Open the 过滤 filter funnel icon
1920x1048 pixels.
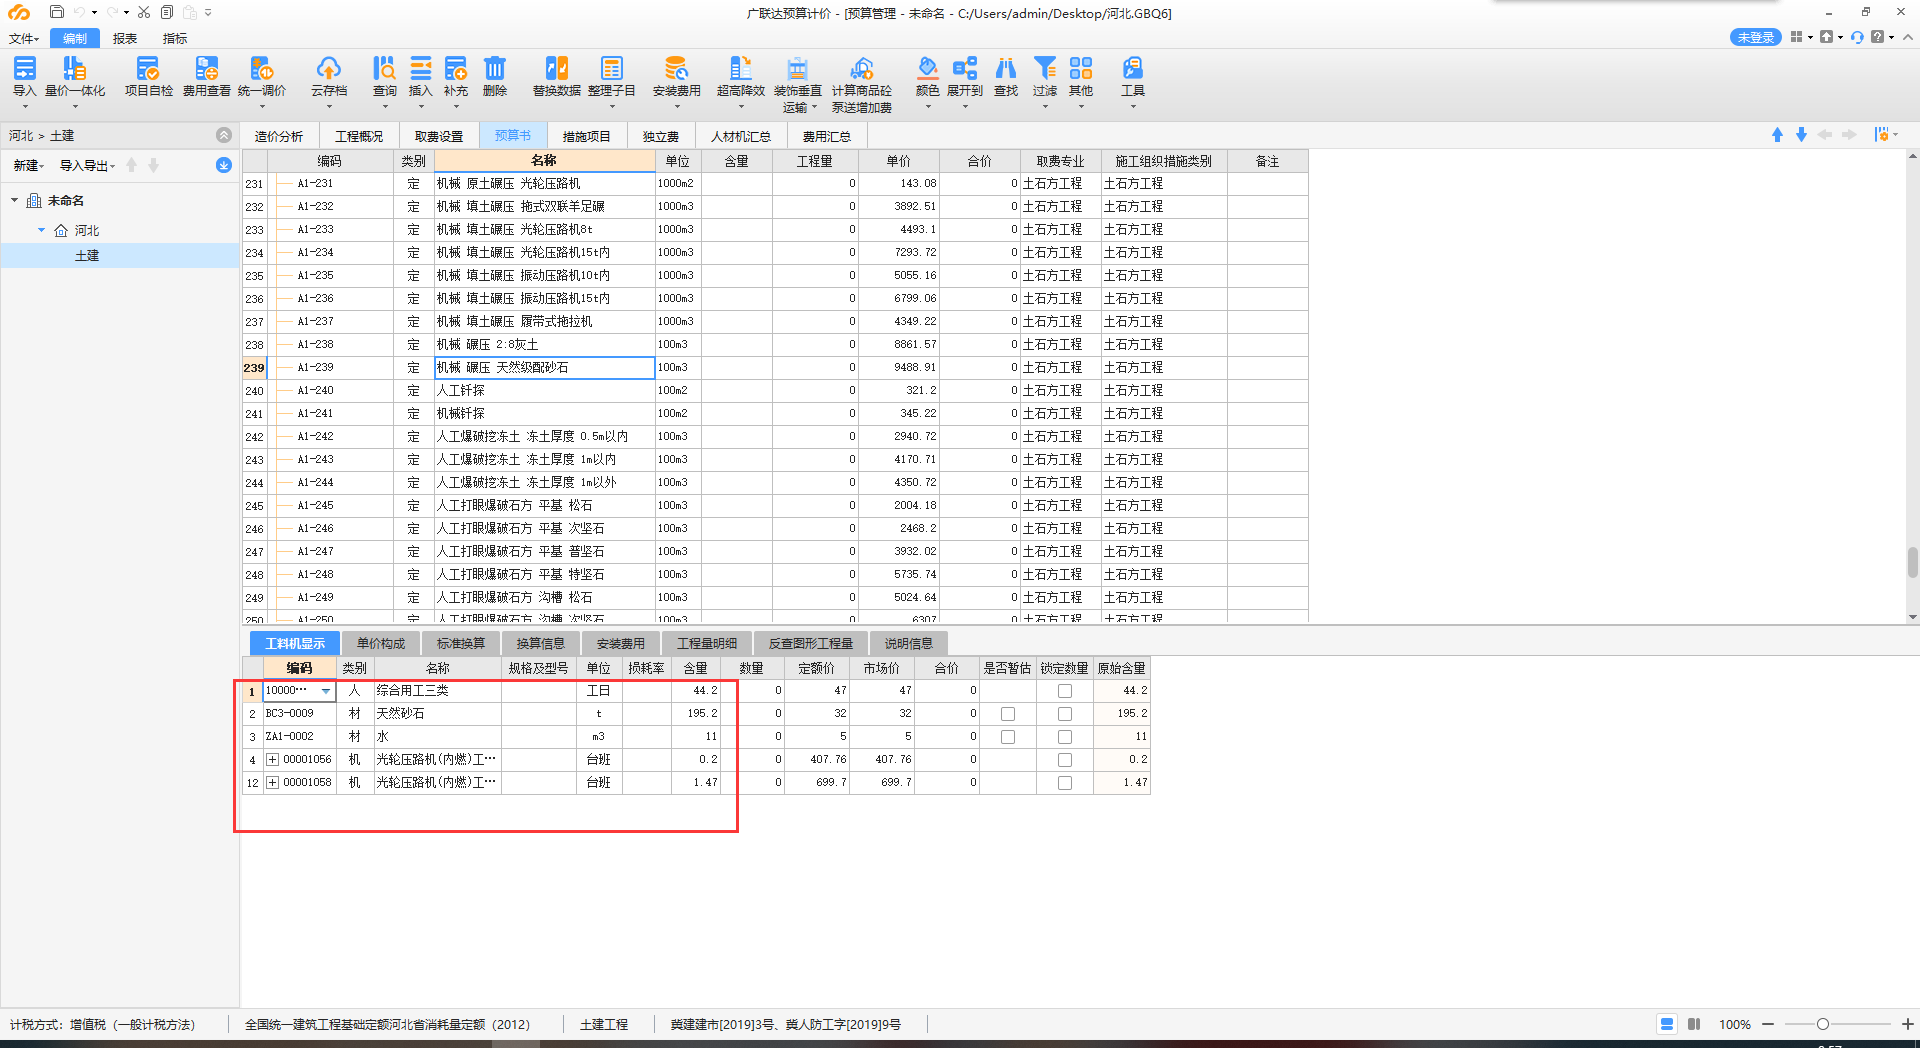pyautogui.click(x=1045, y=77)
